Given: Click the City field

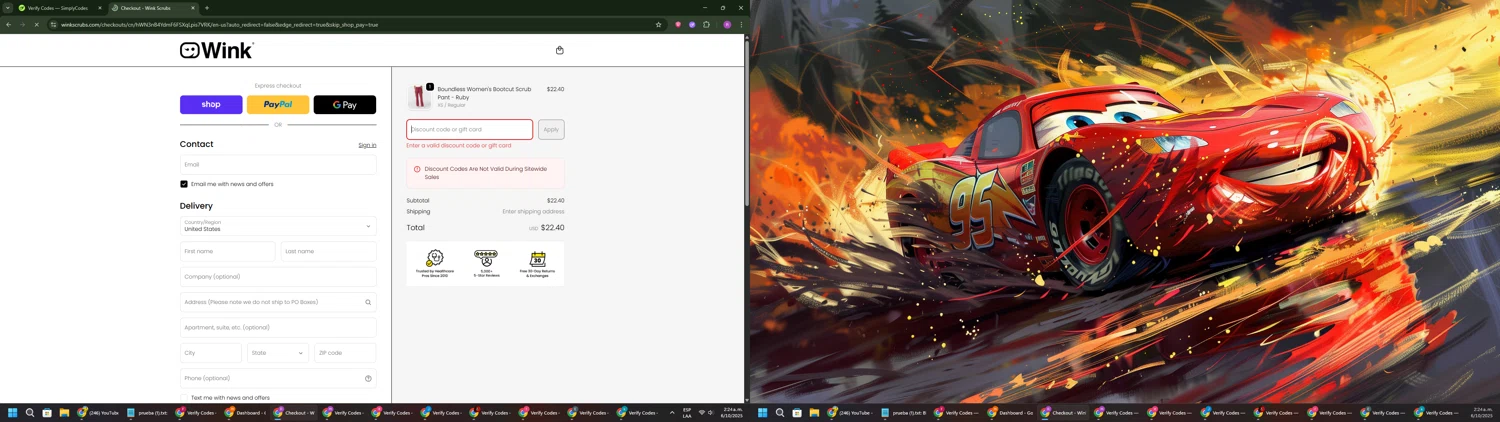Looking at the screenshot, I should [x=211, y=353].
